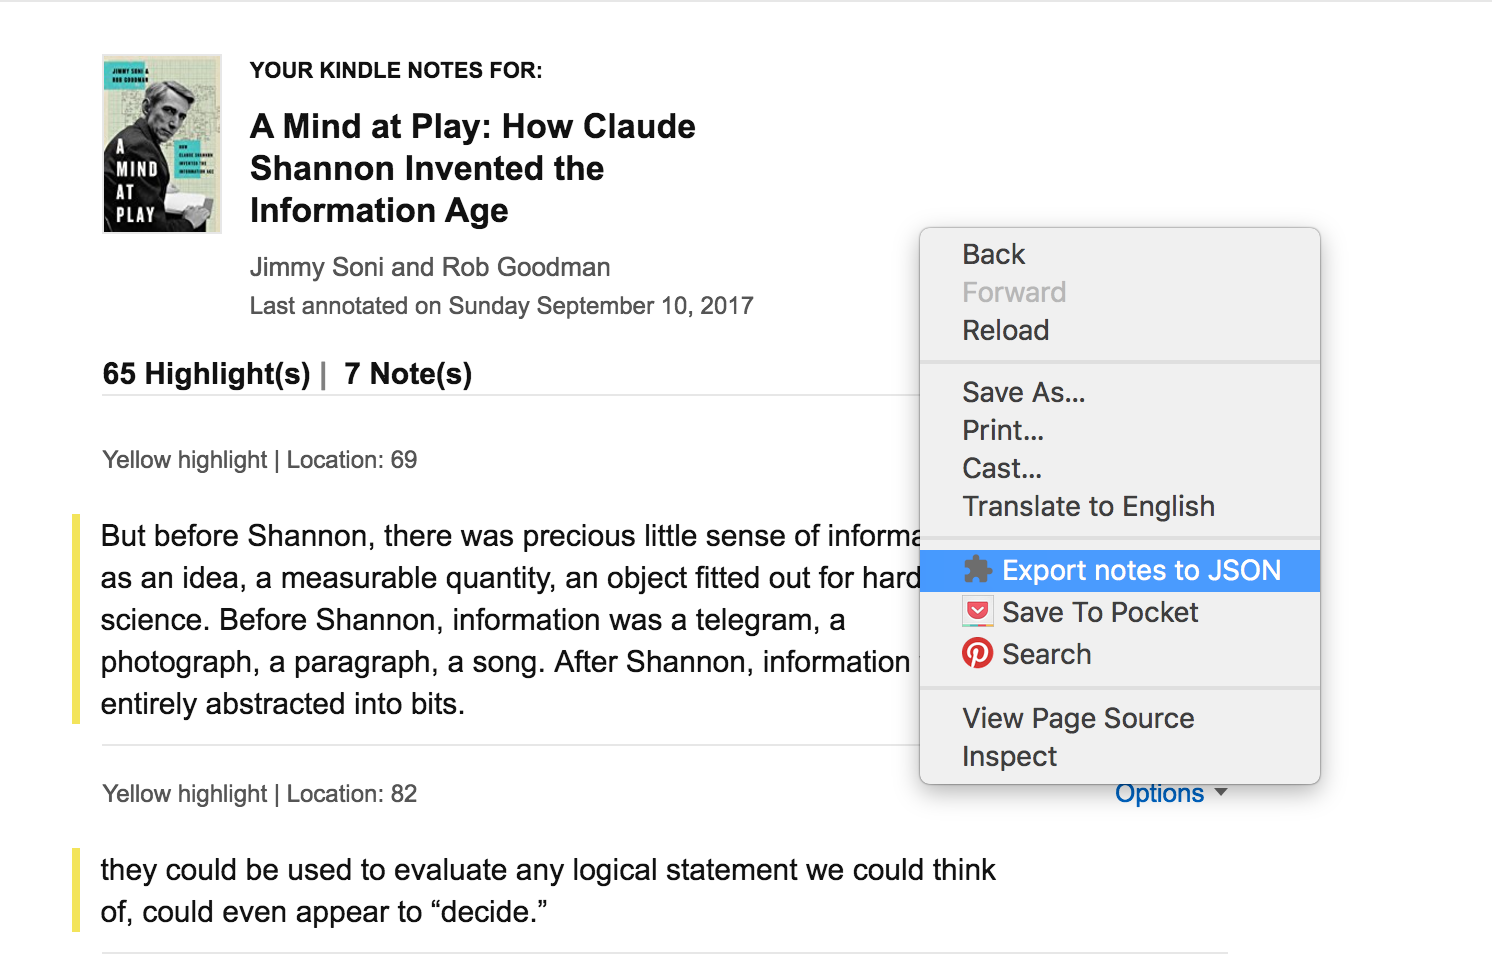Click the Pinterest logo icon
The height and width of the screenshot is (973, 1492).
pos(977,654)
